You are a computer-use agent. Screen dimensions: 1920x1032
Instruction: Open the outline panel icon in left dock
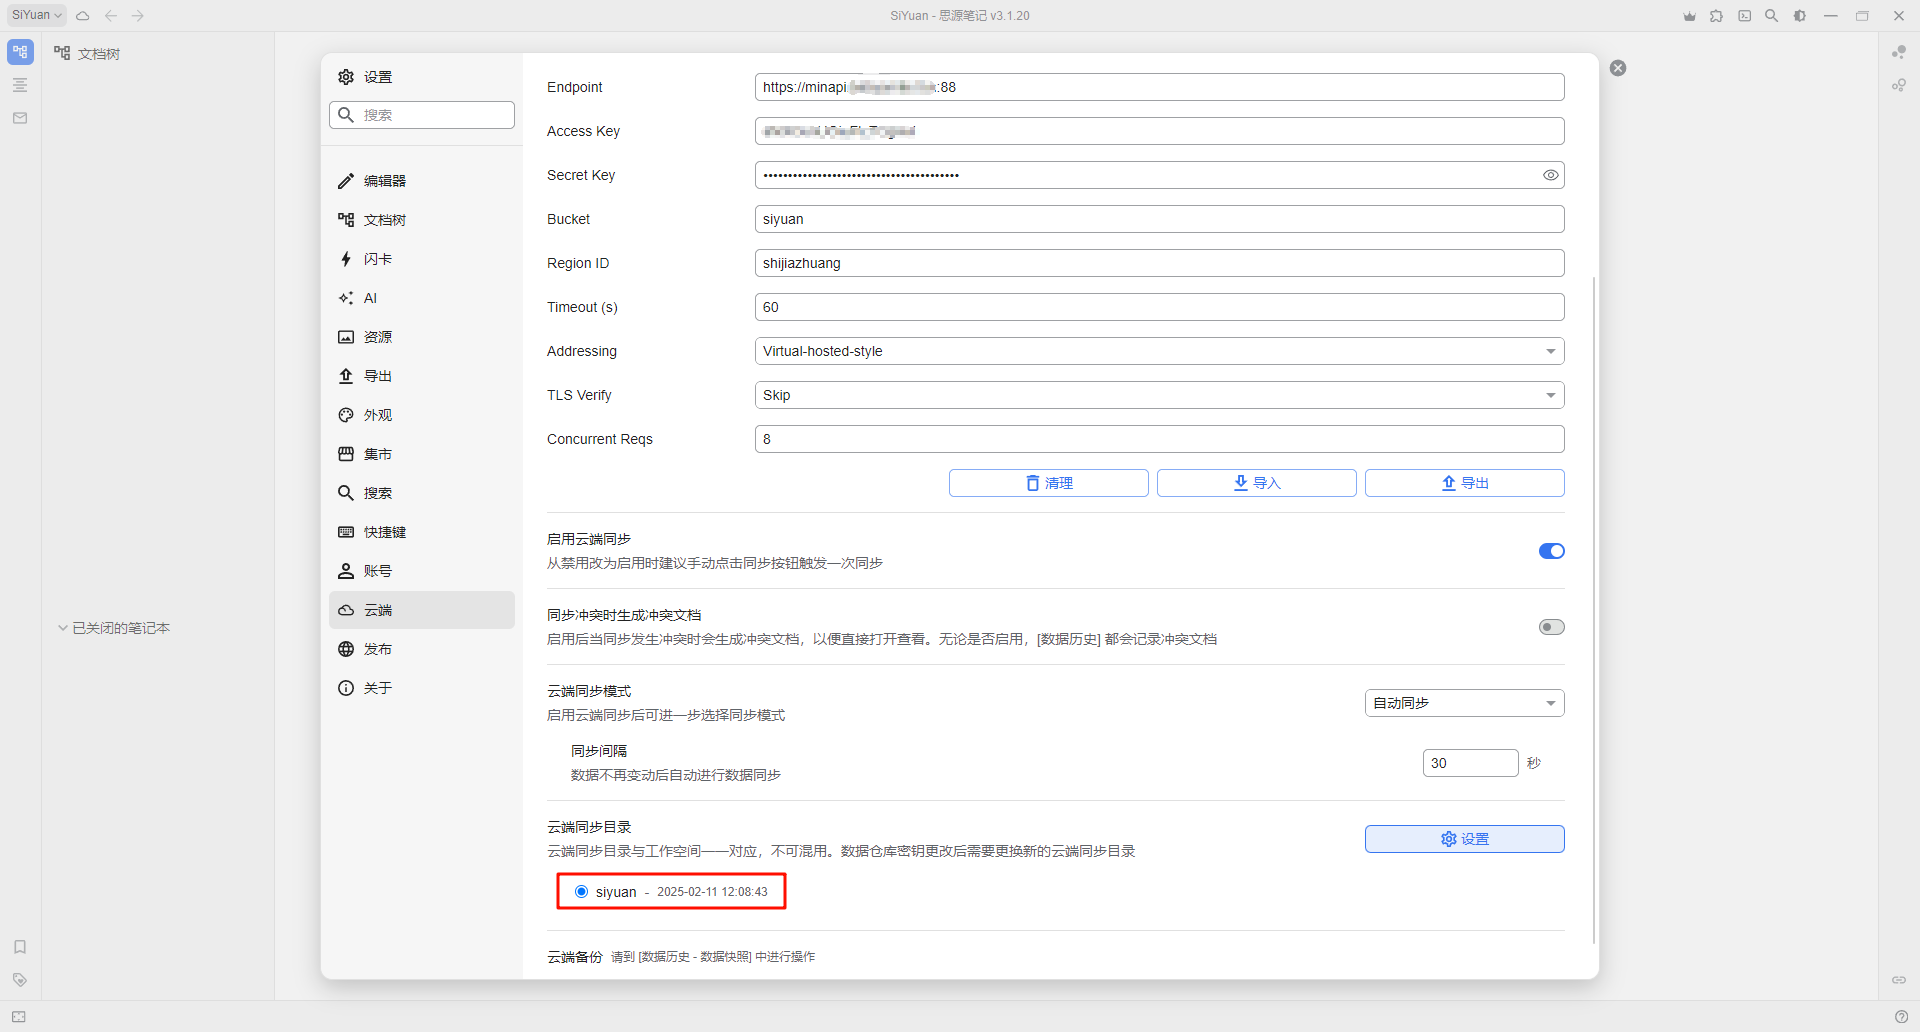pyautogui.click(x=20, y=85)
